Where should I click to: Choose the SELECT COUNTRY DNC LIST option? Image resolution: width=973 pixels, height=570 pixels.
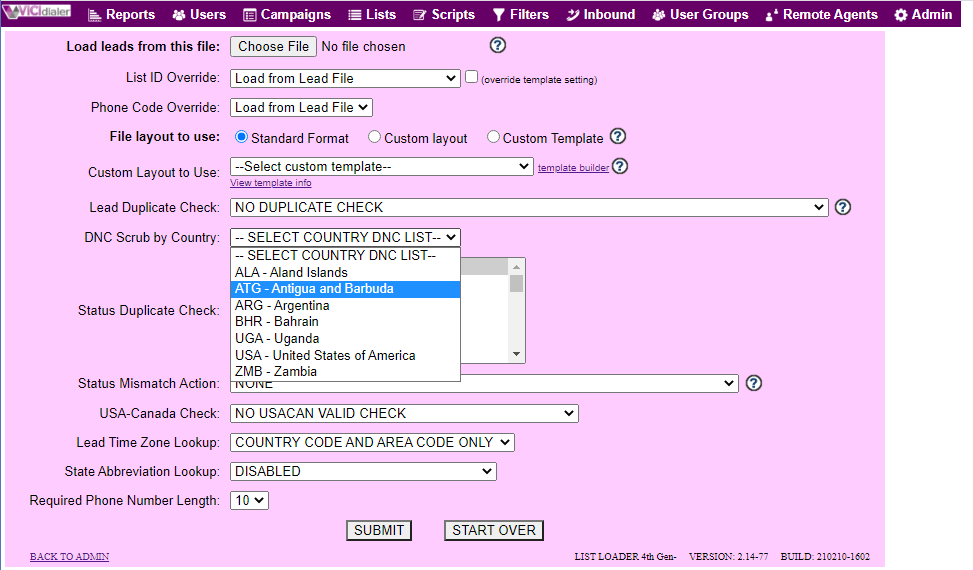[346, 256]
